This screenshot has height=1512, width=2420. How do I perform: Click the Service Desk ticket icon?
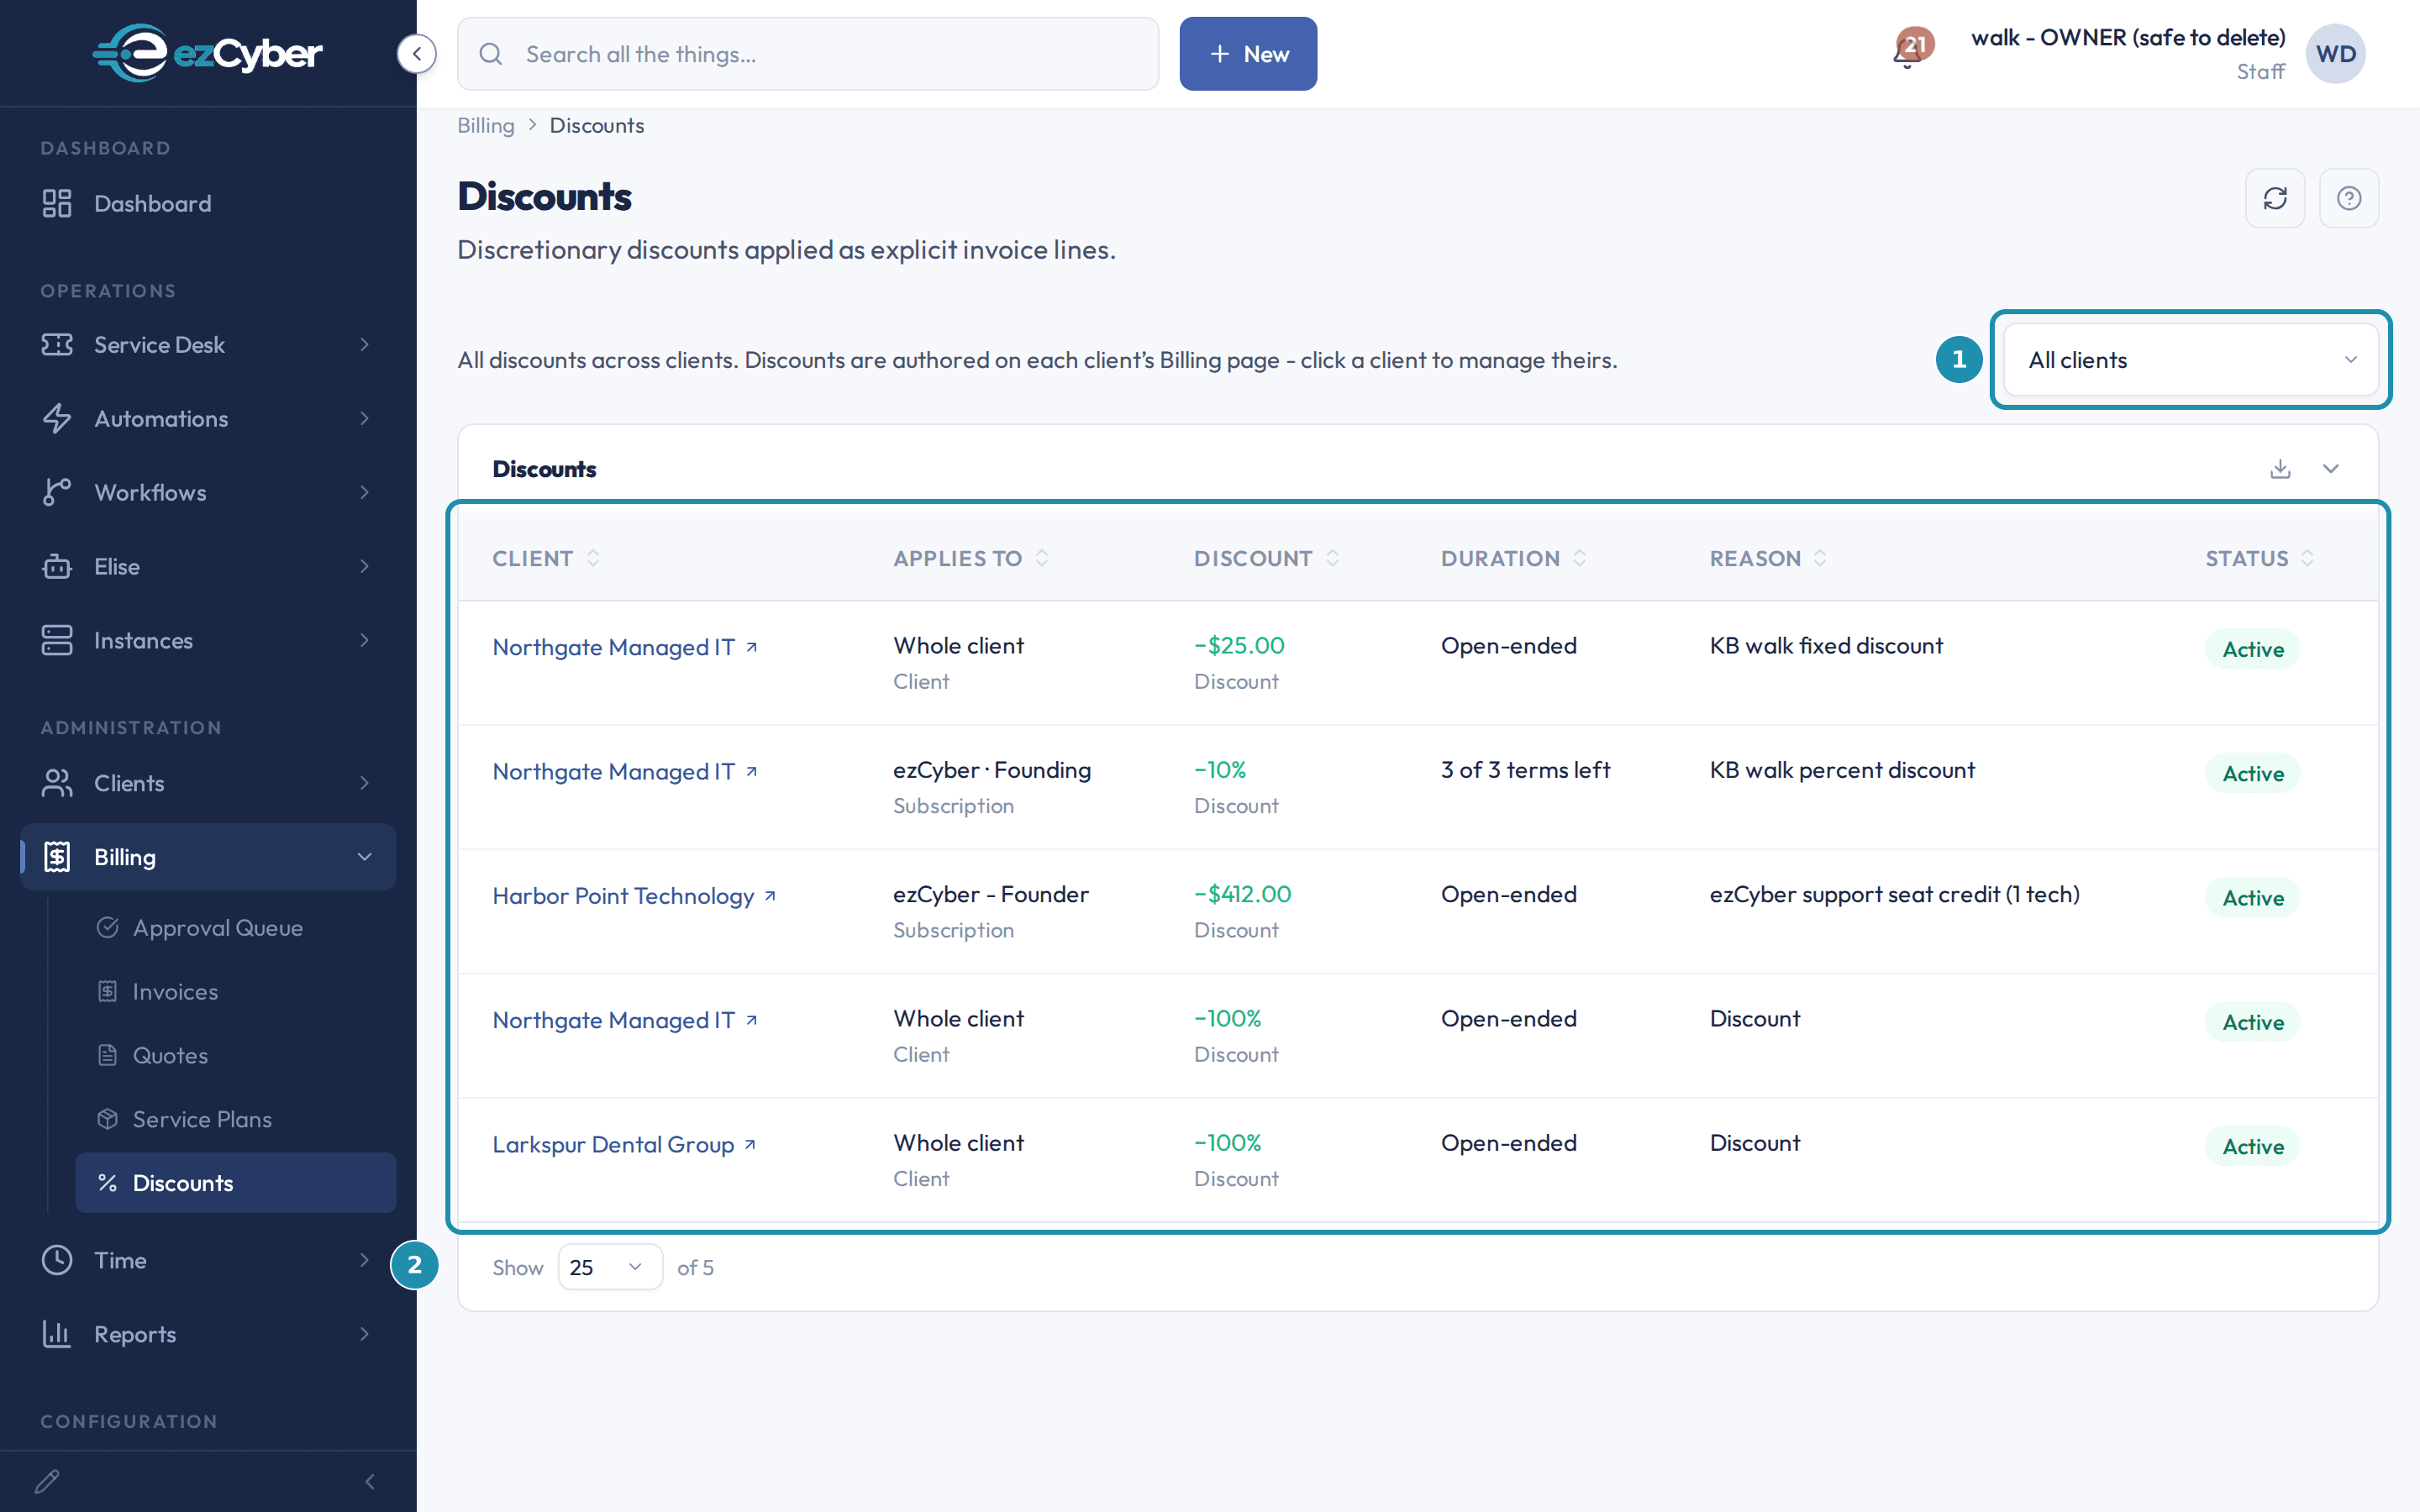pyautogui.click(x=57, y=345)
